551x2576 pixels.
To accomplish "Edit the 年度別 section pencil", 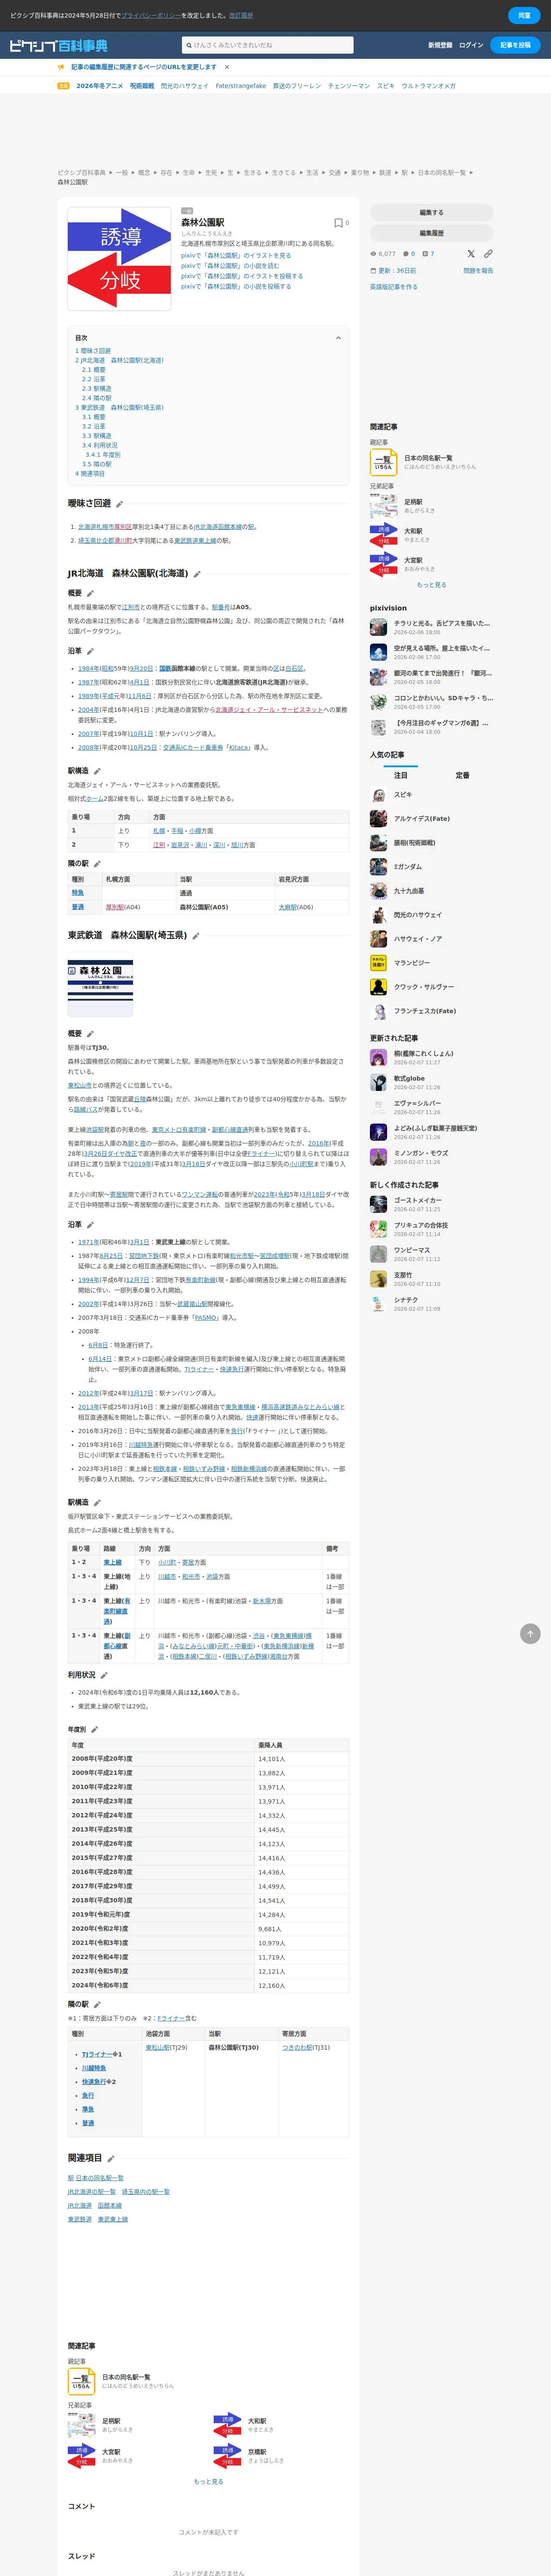I will [x=95, y=1729].
